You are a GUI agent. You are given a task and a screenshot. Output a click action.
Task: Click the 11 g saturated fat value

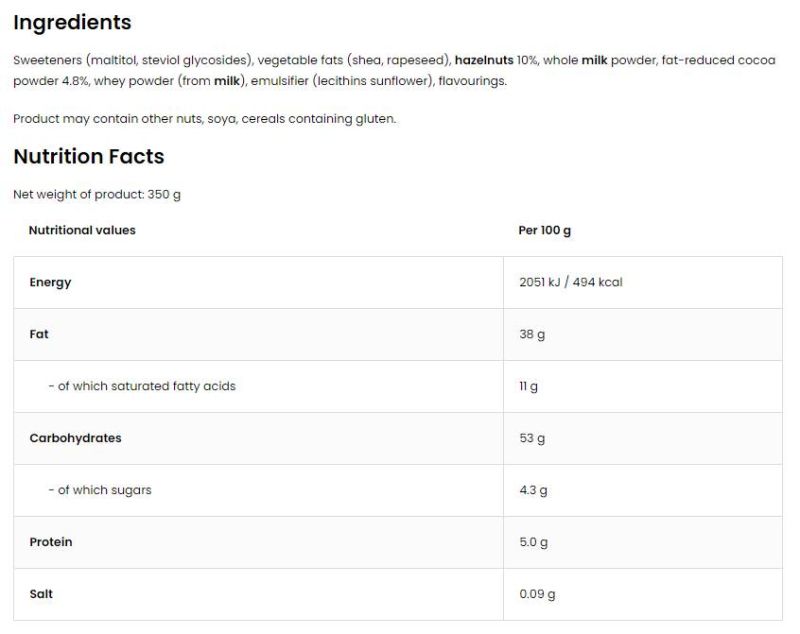(529, 386)
